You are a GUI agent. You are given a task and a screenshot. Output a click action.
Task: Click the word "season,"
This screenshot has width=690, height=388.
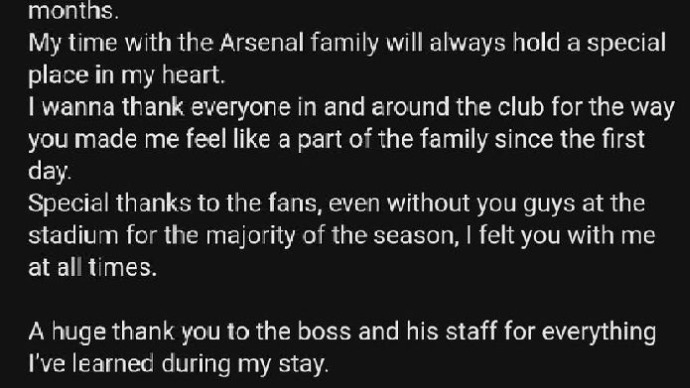[416, 236]
